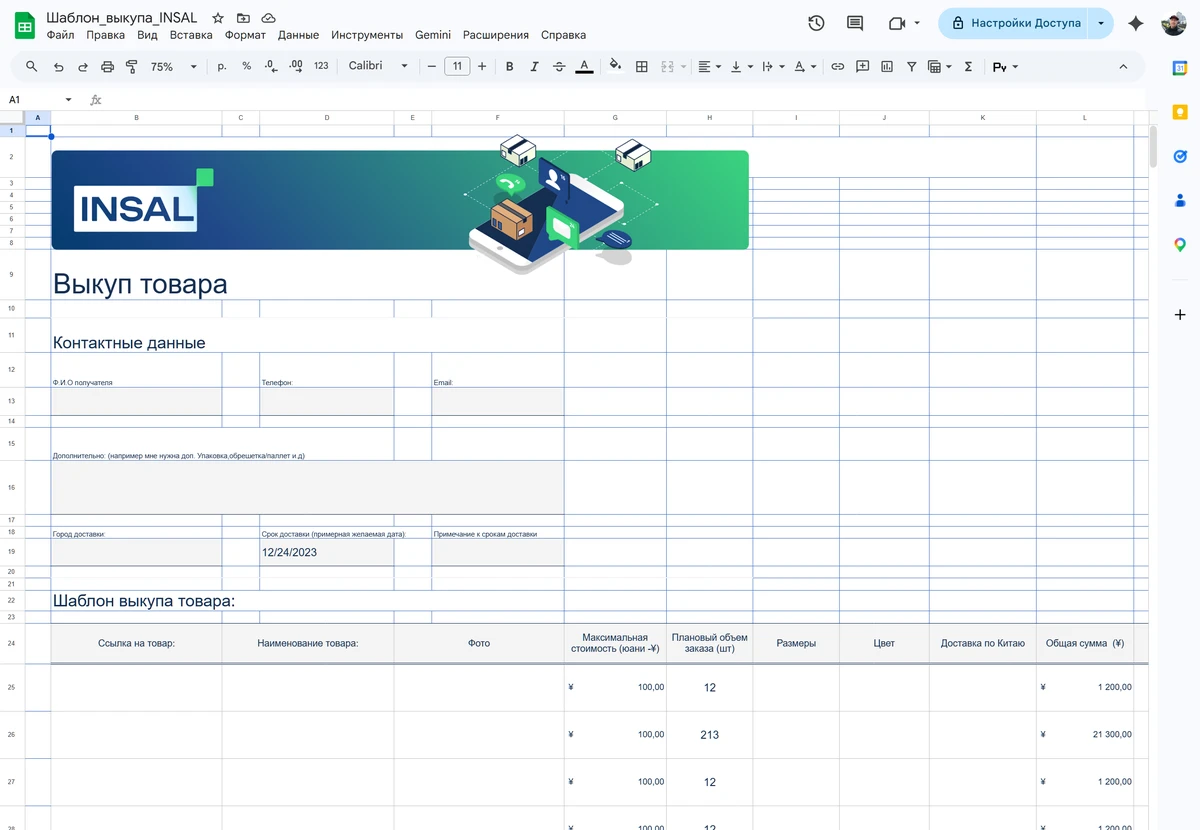Screen dimensions: 1200x830
Task: Open the Вставка menu
Action: click(191, 35)
